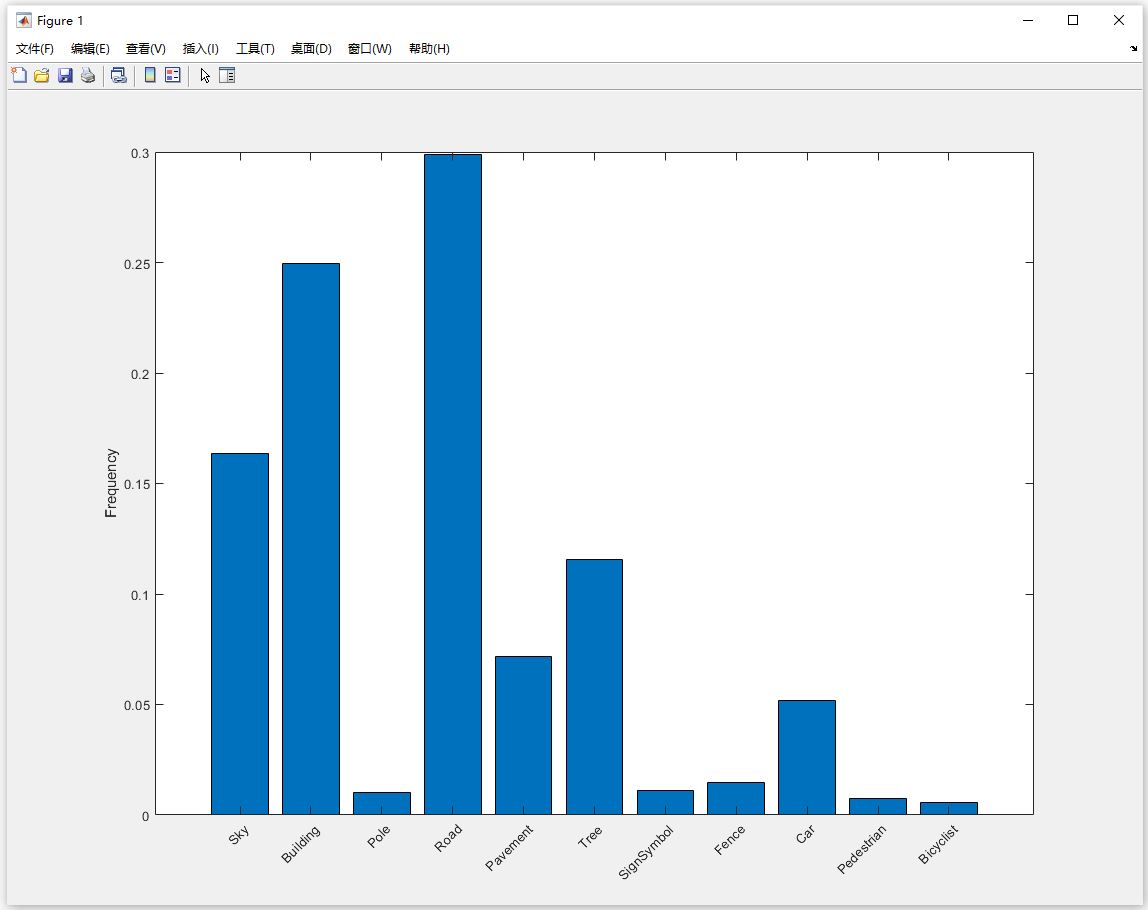The width and height of the screenshot is (1148, 910).
Task: Click the 'Car' x-axis tick label
Action: point(805,834)
